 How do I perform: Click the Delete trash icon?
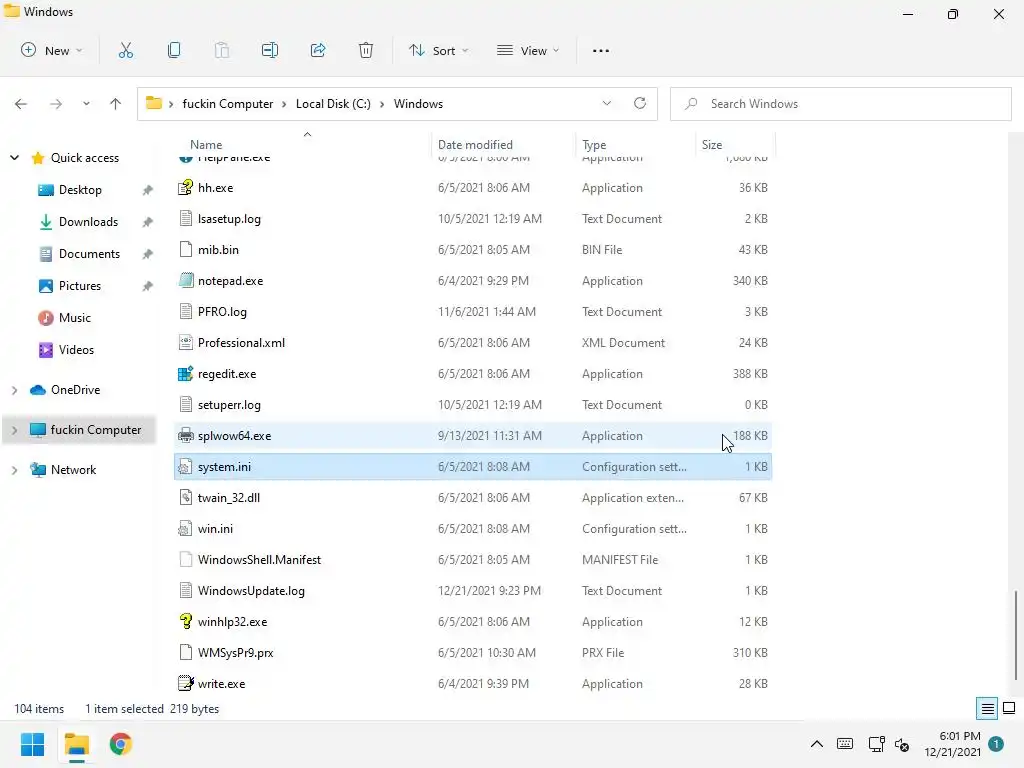point(366,50)
